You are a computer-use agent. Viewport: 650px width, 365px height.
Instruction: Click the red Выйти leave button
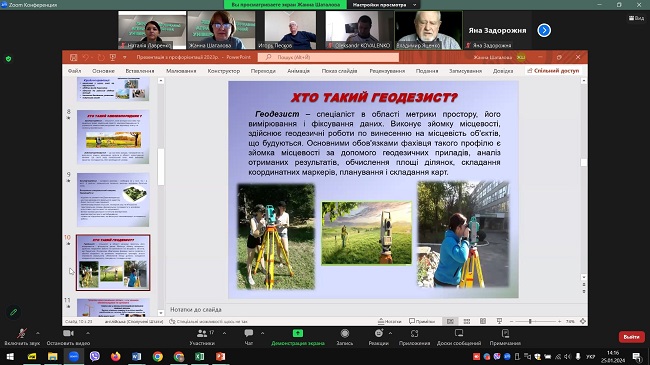631,337
